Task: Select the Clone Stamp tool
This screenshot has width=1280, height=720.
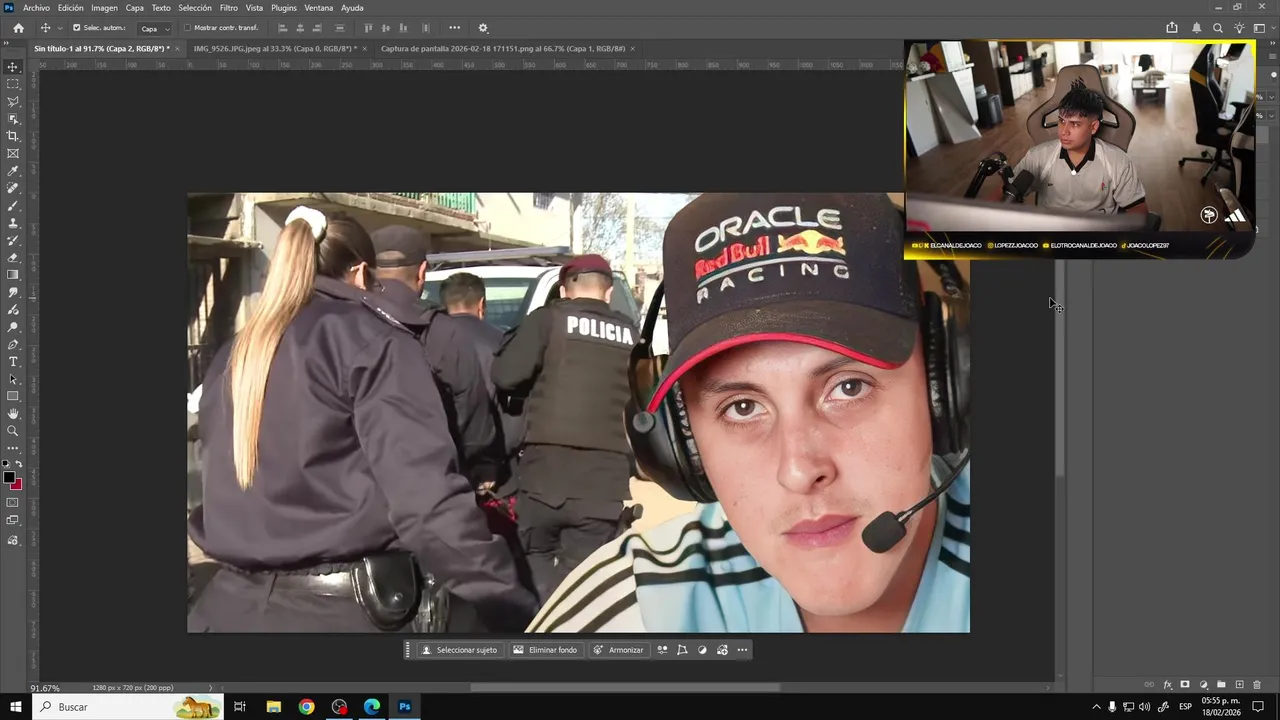Action: click(13, 223)
